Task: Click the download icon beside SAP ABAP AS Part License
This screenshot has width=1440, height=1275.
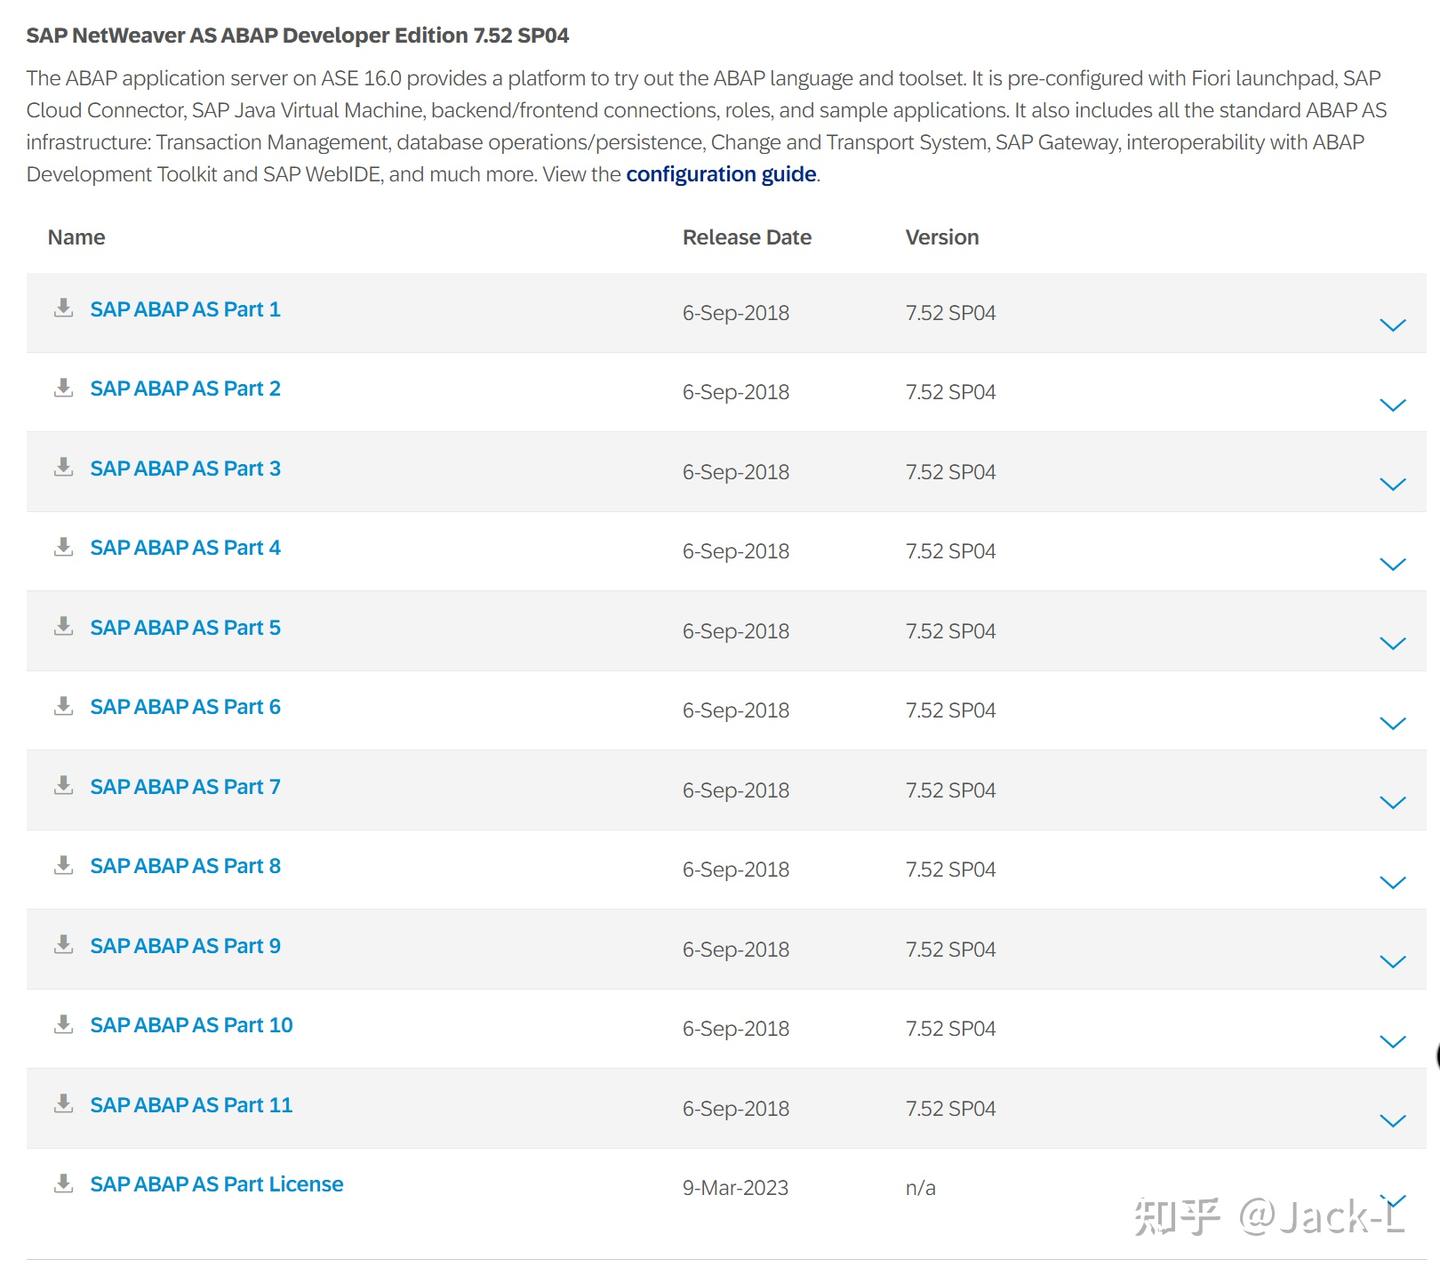Action: tap(64, 1182)
